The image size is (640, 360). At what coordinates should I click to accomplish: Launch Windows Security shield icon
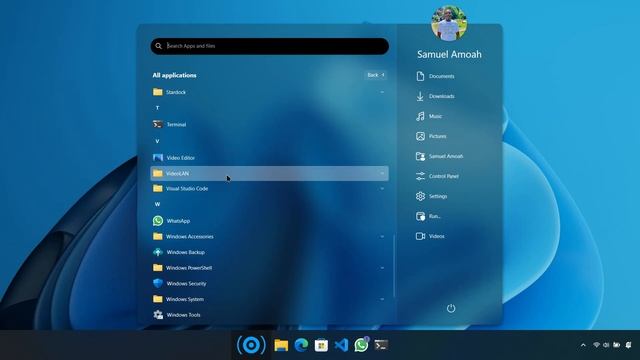(158, 283)
